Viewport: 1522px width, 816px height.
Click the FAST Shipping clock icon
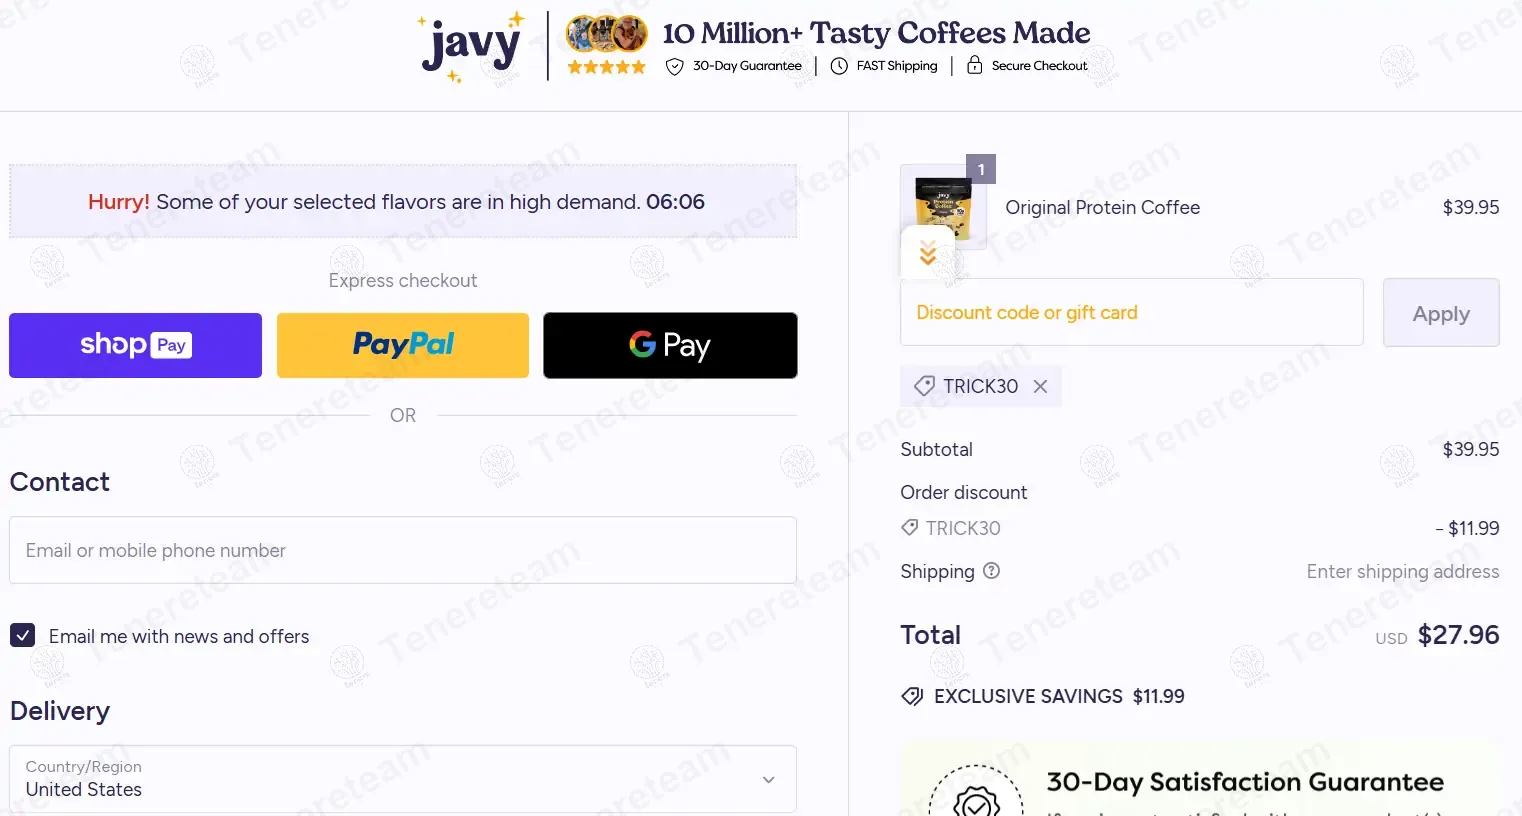pyautogui.click(x=839, y=66)
